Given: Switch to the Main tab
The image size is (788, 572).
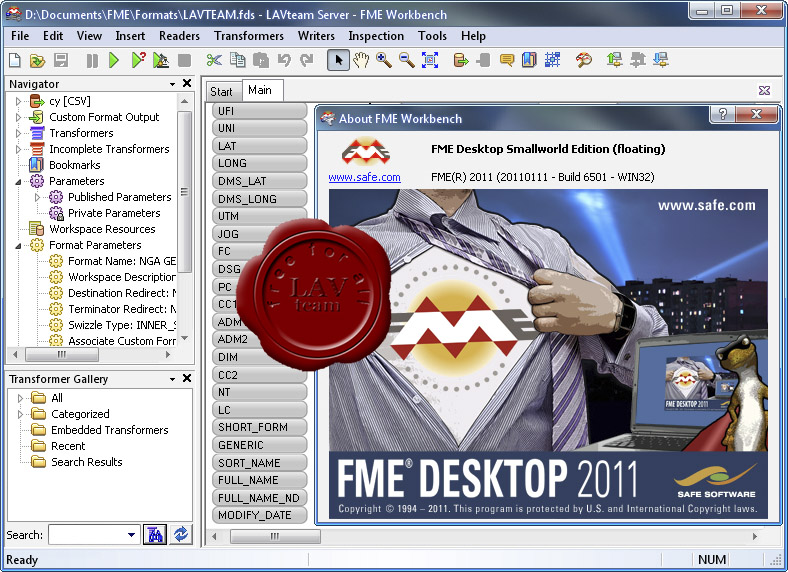Looking at the screenshot, I should coord(260,90).
